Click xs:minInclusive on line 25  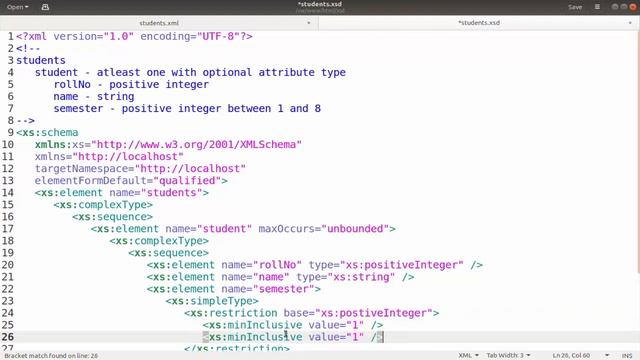tap(256, 325)
